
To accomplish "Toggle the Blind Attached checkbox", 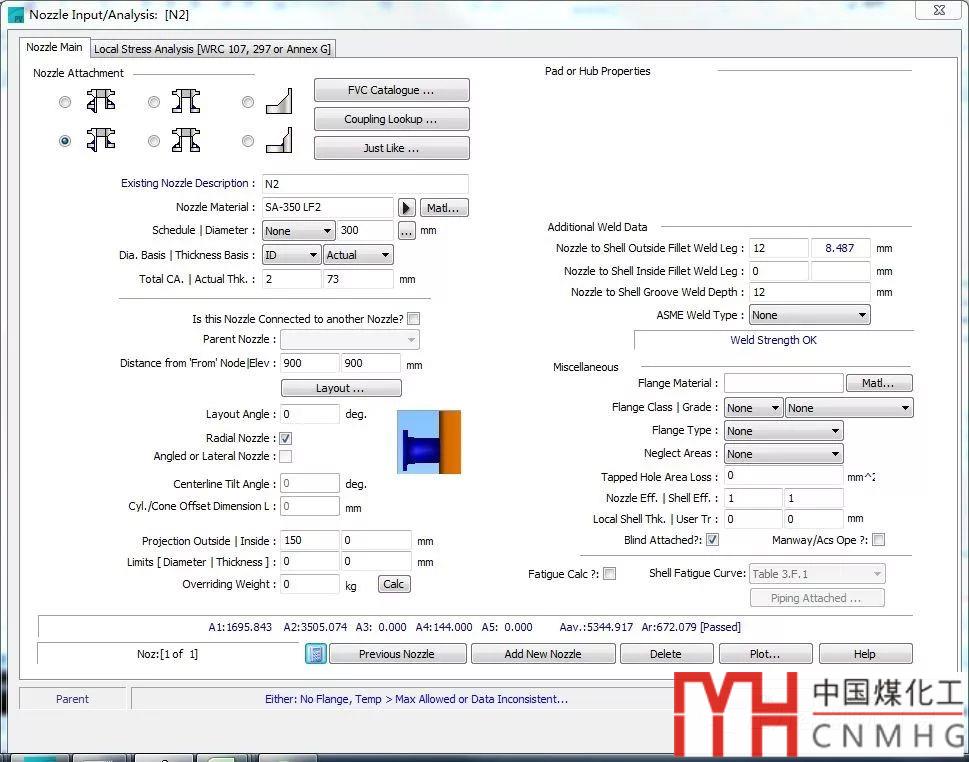I will (x=712, y=540).
